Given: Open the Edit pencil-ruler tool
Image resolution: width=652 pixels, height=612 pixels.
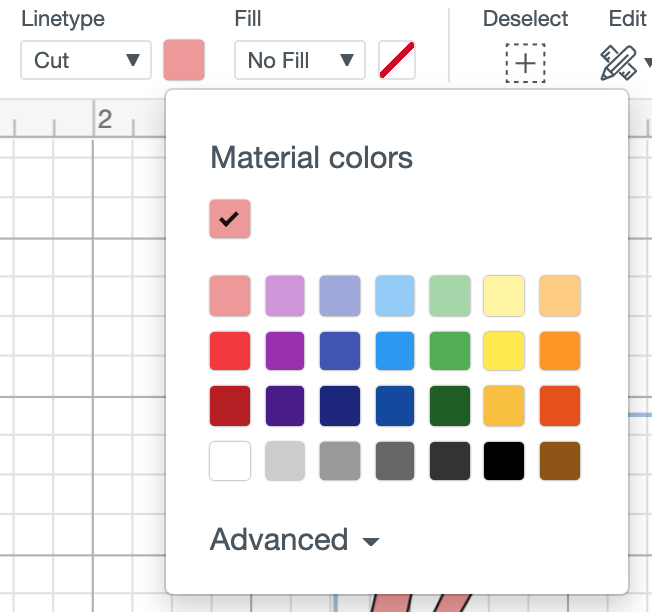Looking at the screenshot, I should point(619,63).
